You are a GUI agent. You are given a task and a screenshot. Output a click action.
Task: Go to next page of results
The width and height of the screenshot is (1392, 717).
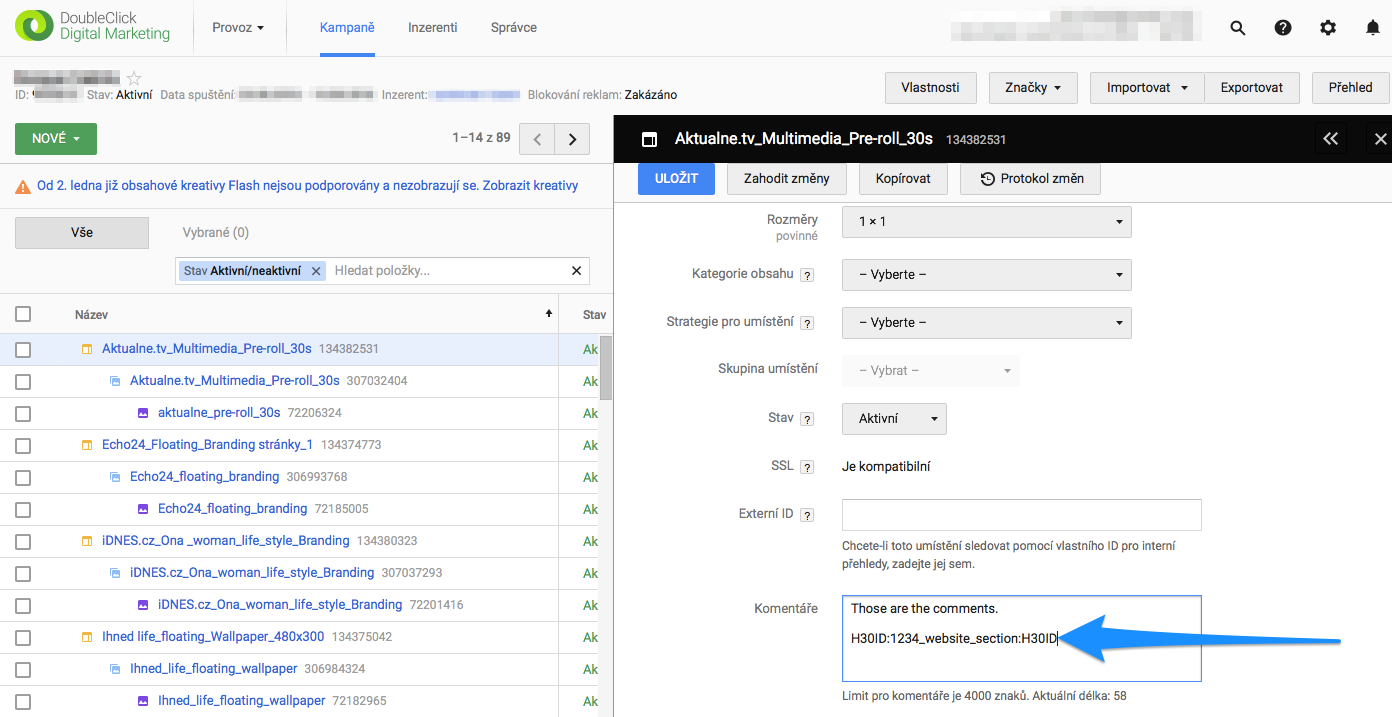point(572,139)
